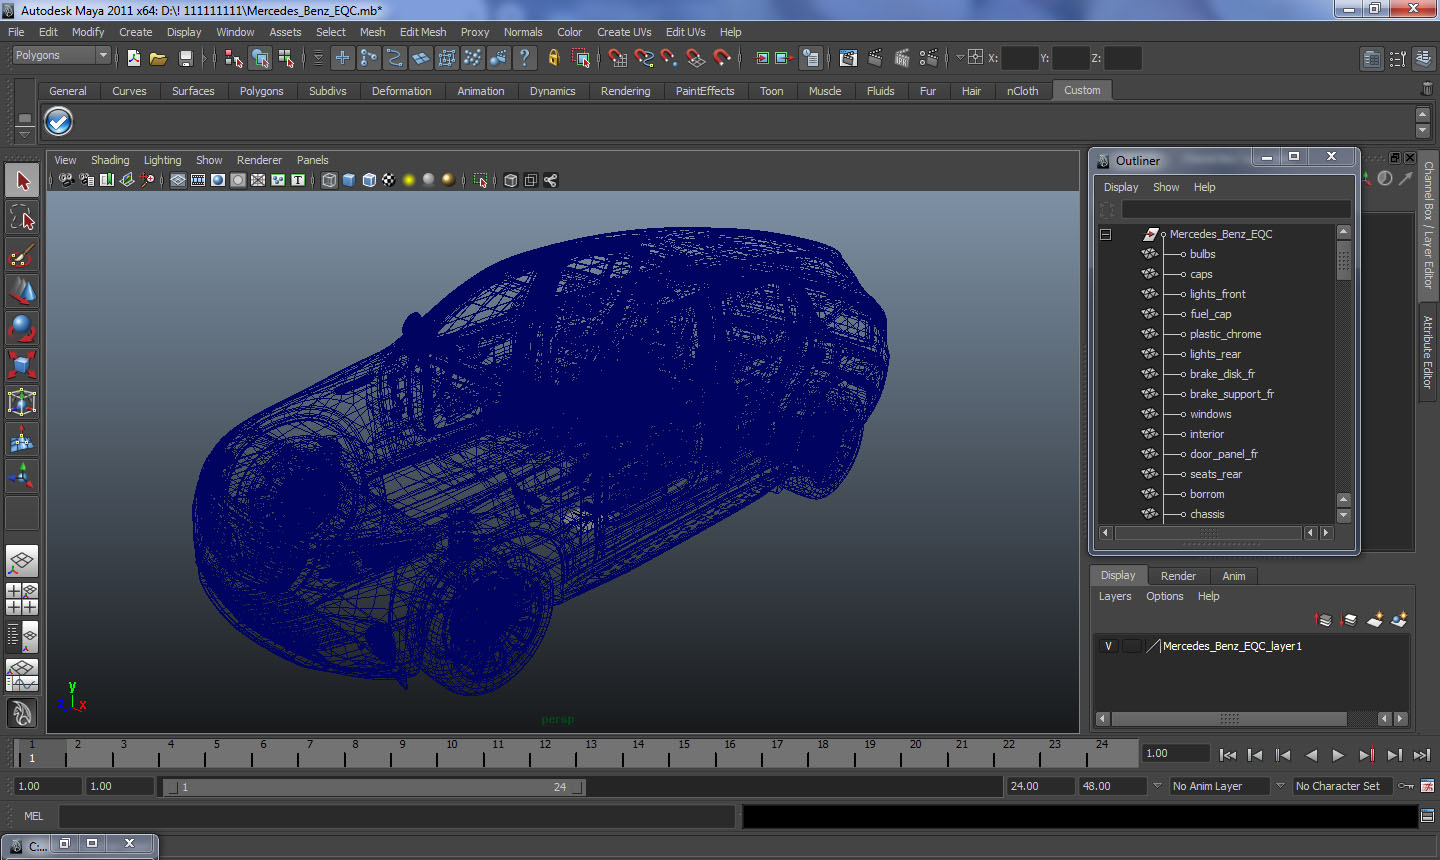Open select camera icon in viewport
This screenshot has width=1440, height=860.
point(66,180)
